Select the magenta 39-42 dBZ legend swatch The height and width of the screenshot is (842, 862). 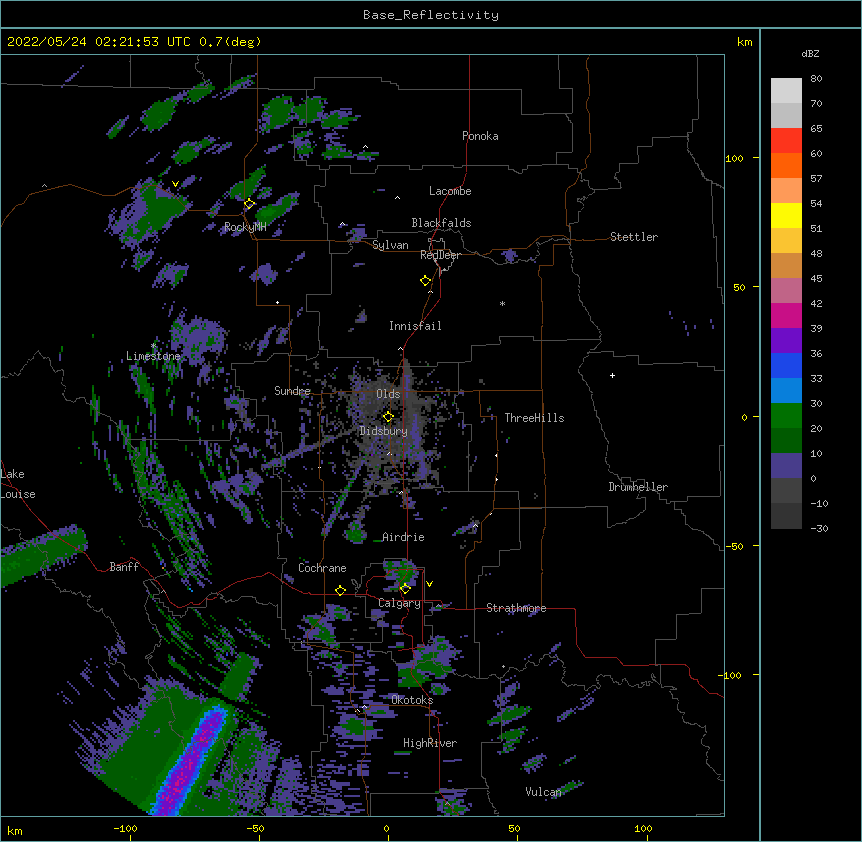pos(786,315)
